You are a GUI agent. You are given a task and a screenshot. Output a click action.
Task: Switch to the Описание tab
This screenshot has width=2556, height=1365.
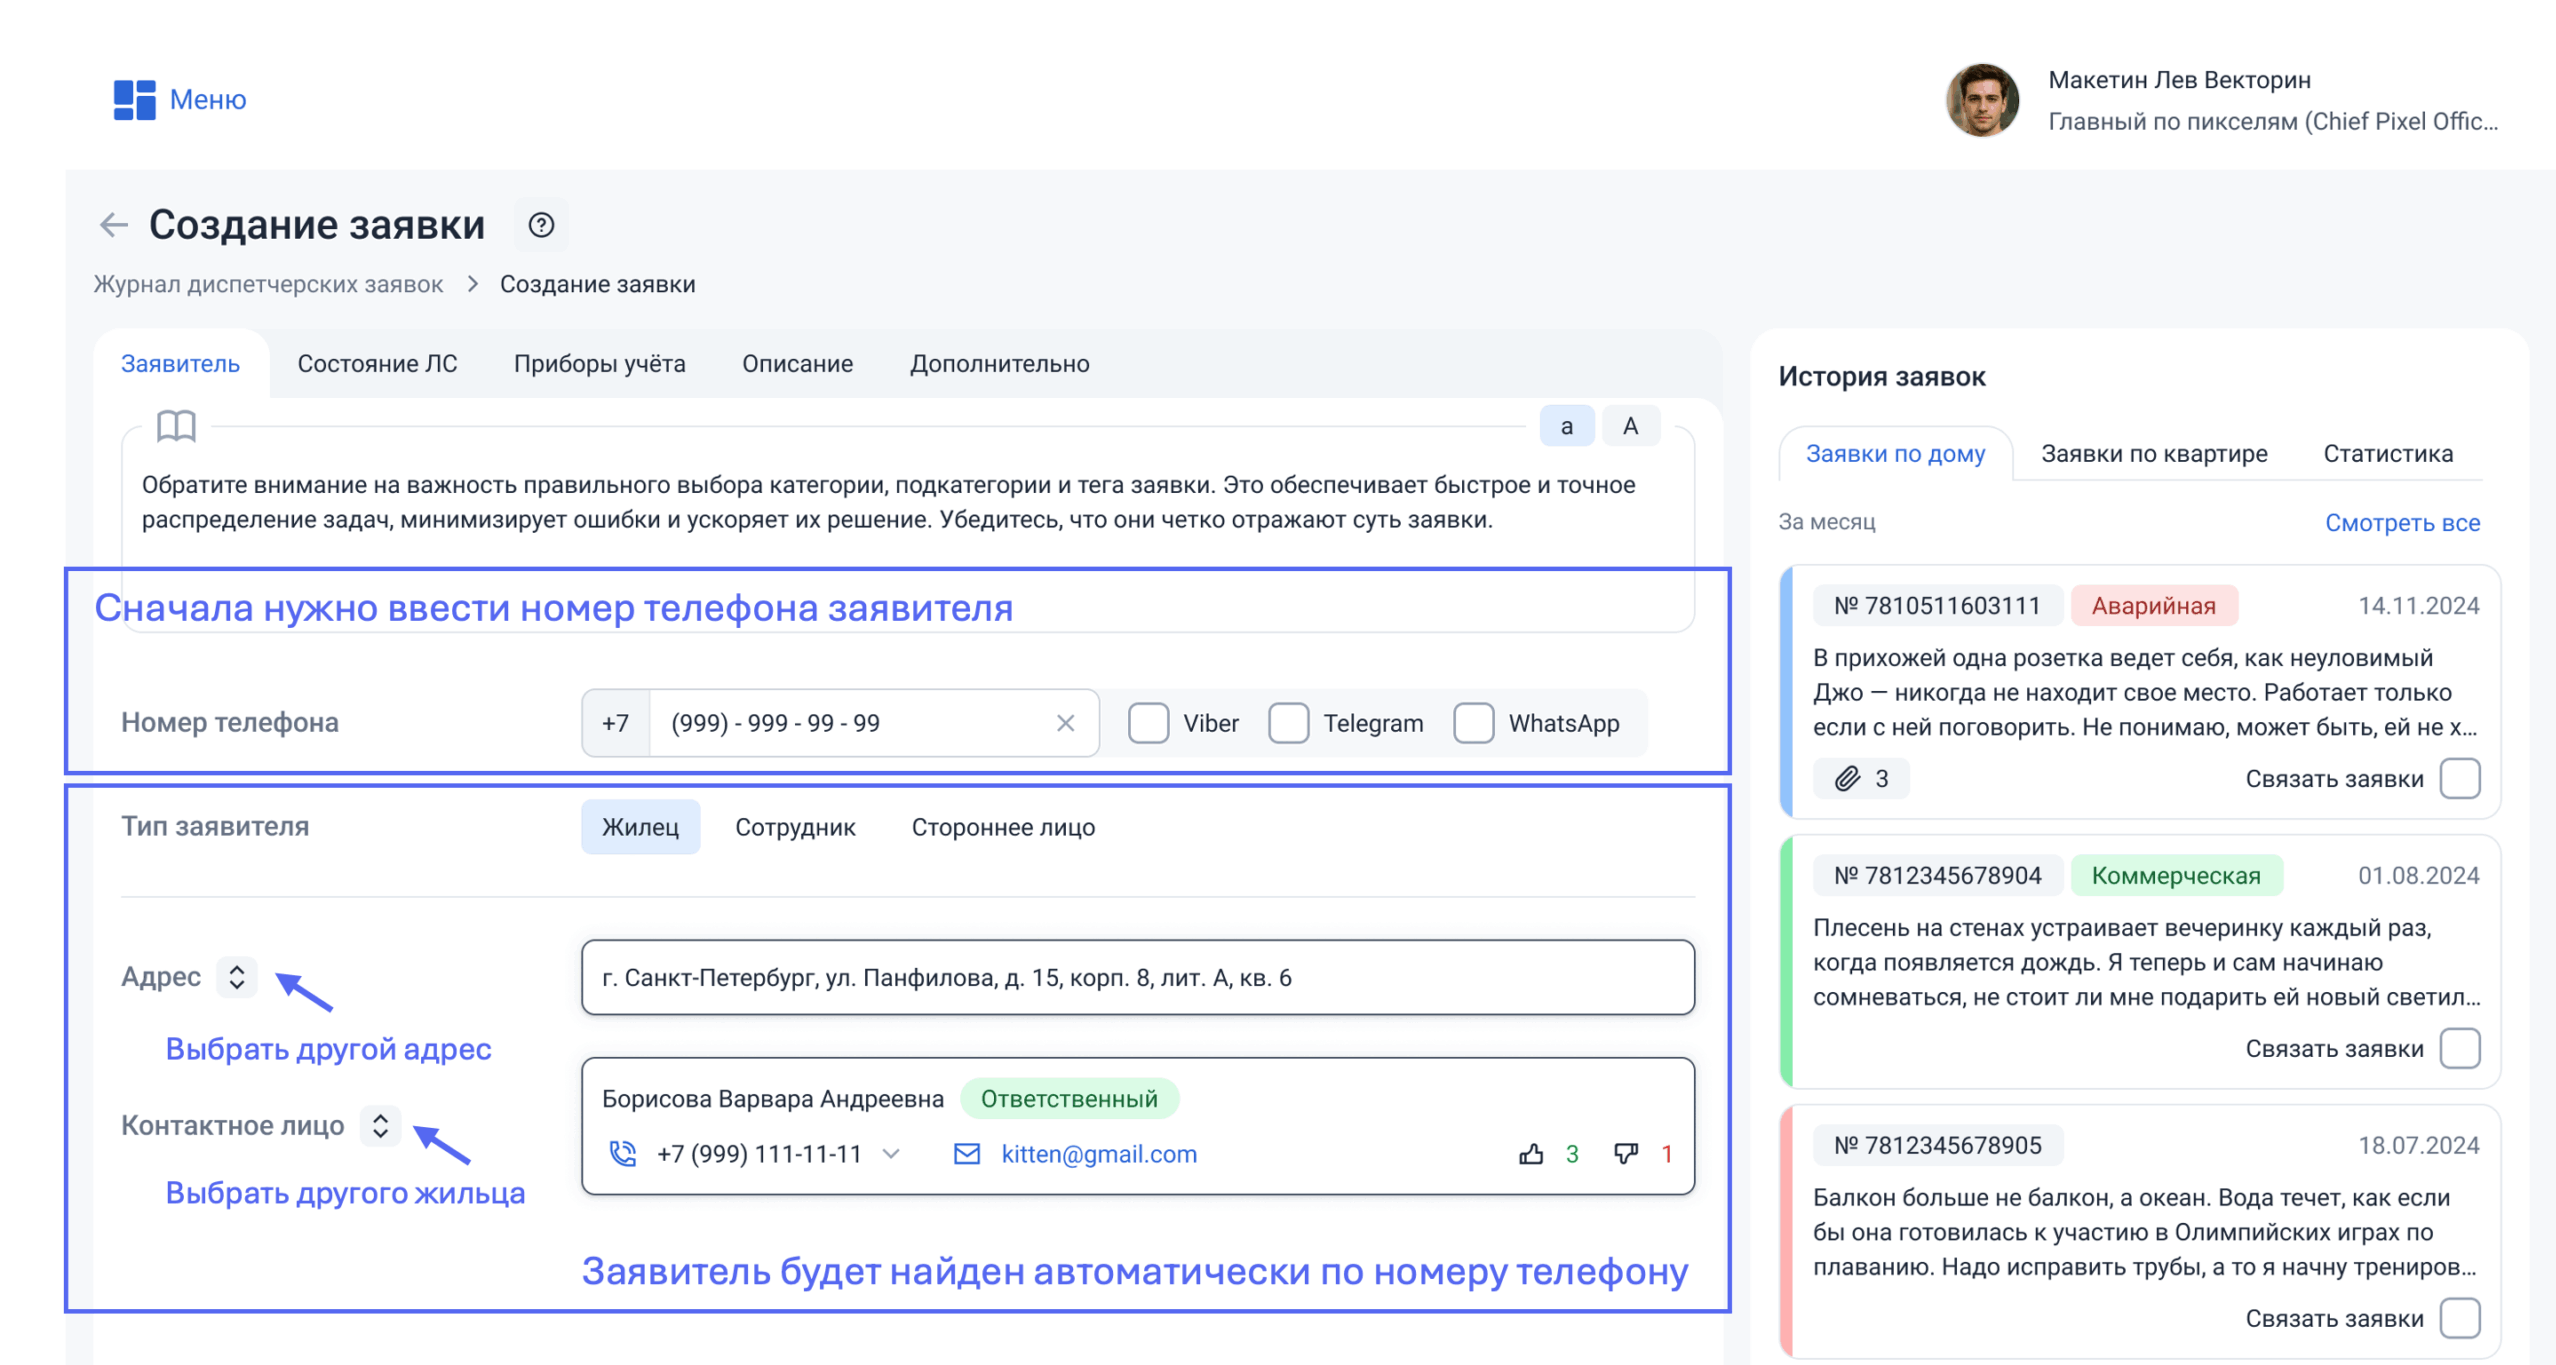(x=797, y=364)
